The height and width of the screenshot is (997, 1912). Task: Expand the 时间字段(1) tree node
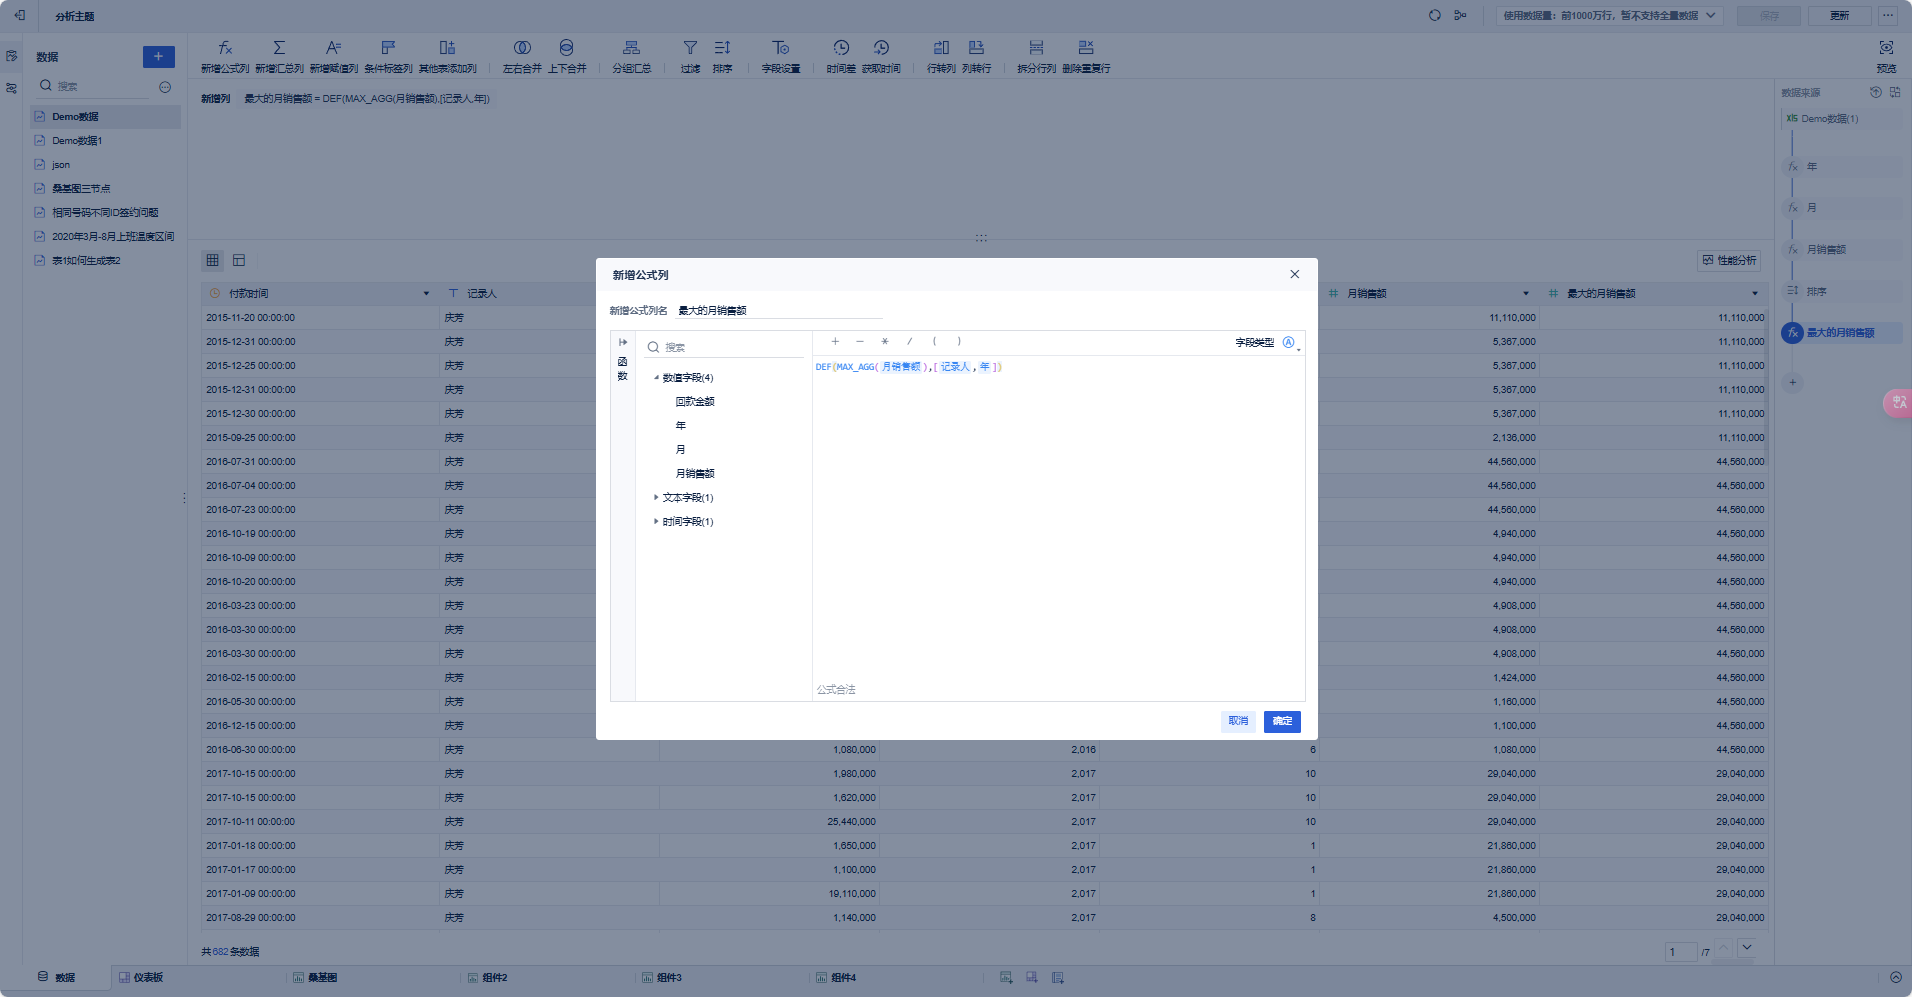pyautogui.click(x=656, y=521)
